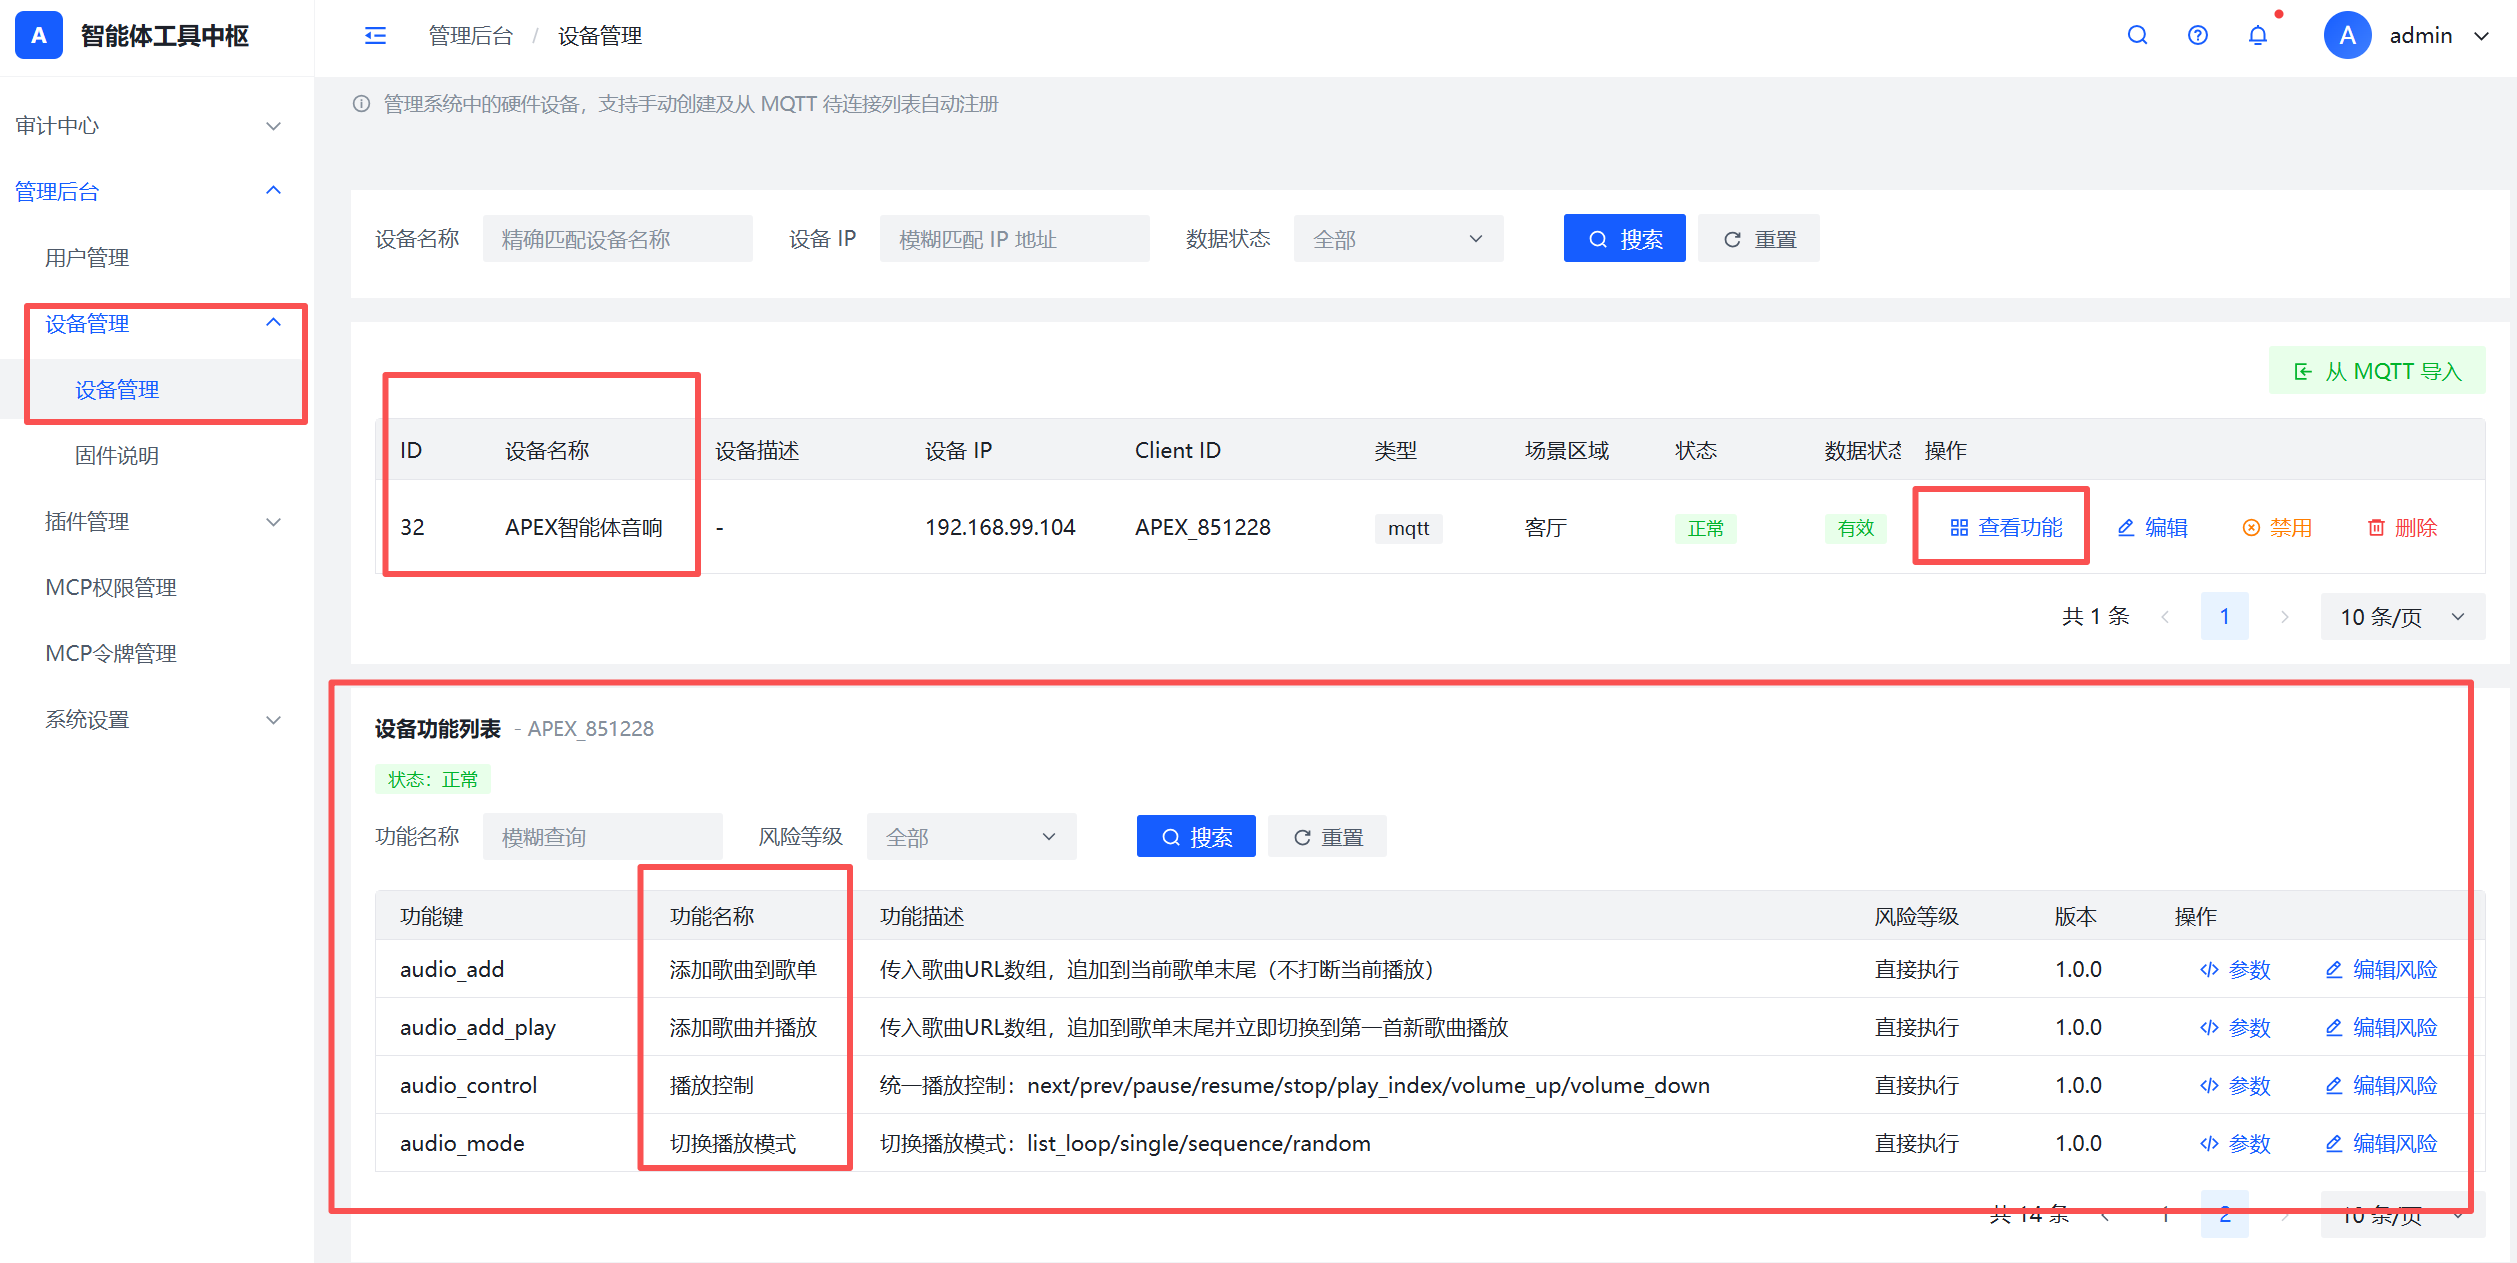Click the 编辑 pencil icon for APEX智能体音响
The width and height of the screenshot is (2517, 1263).
click(x=2153, y=527)
